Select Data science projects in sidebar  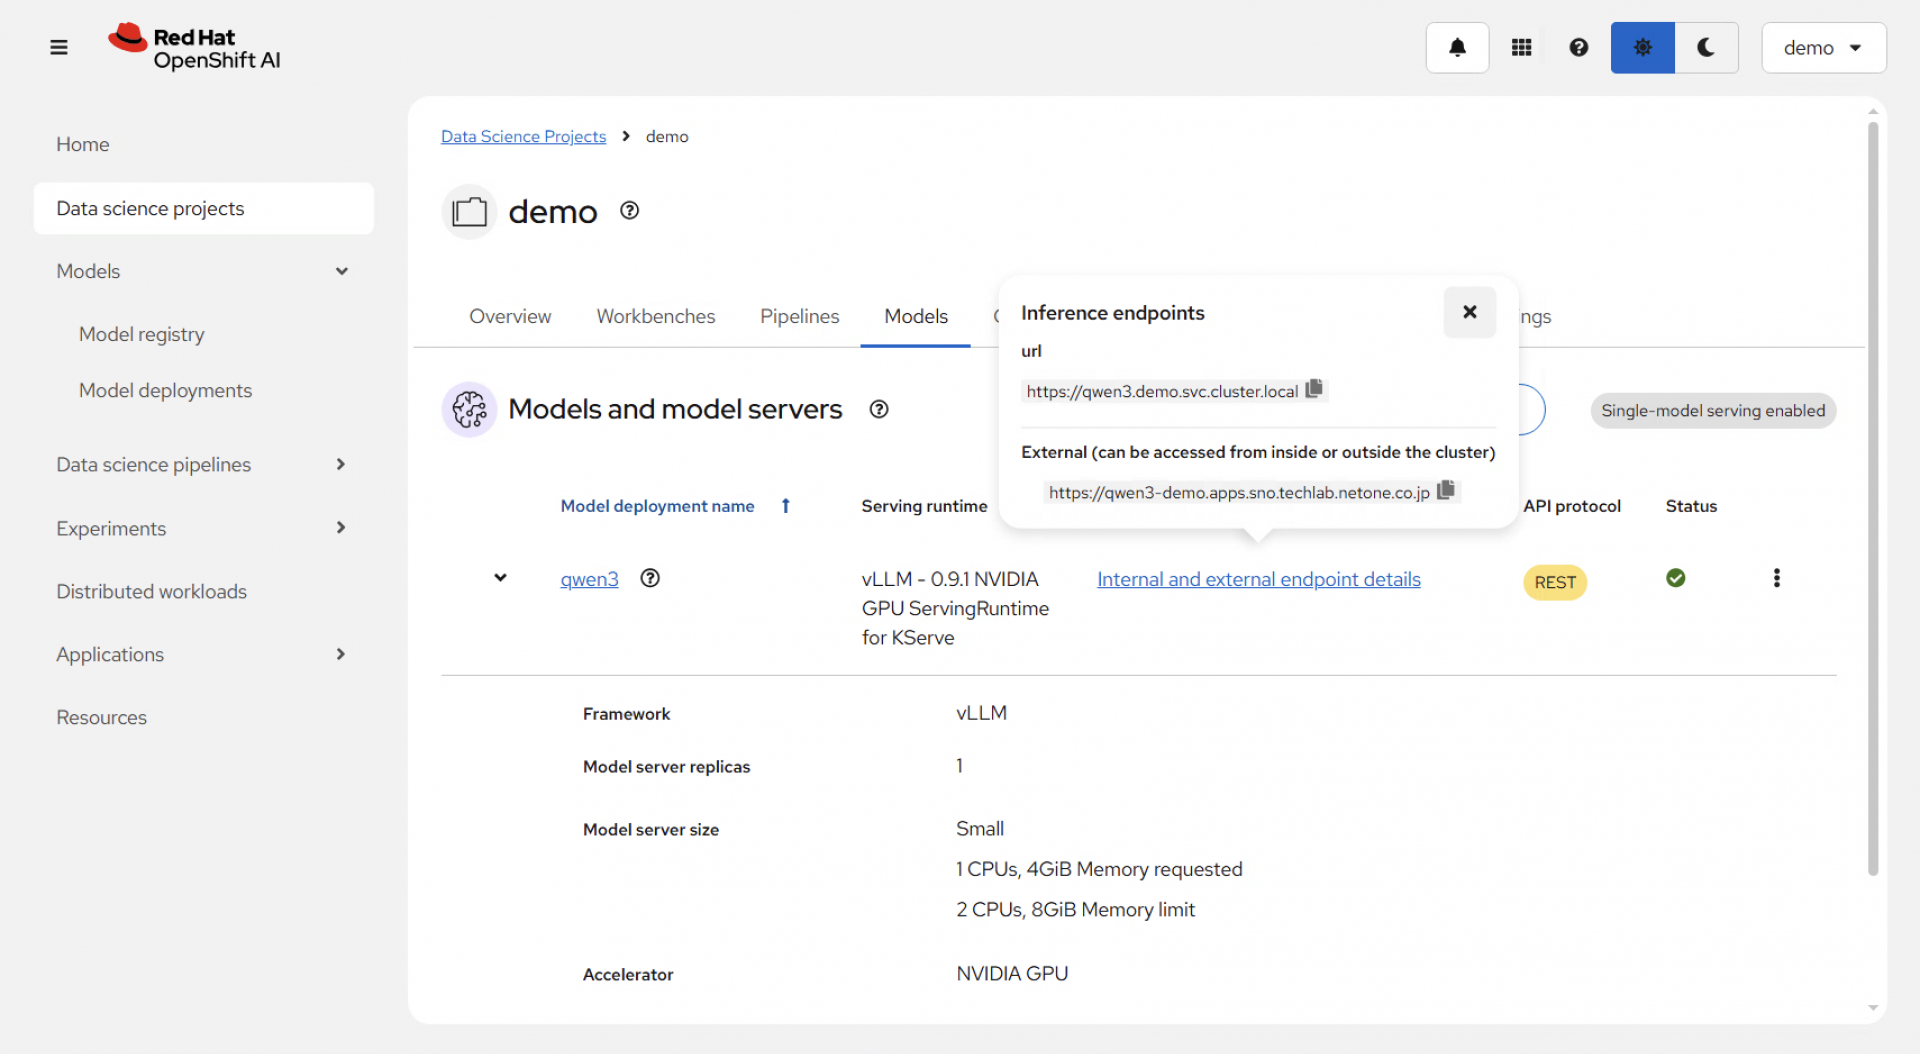[203, 208]
